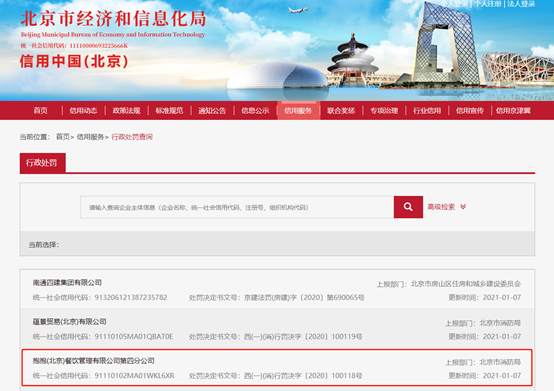This screenshot has height=391, width=554.
Task: Click credit code 91110102MA01WKL6XR
Action: (x=135, y=376)
